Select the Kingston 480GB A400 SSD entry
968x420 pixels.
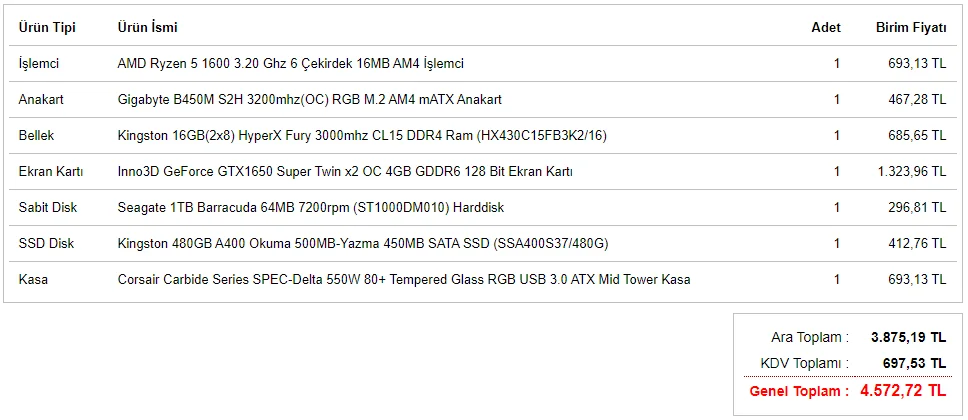tap(363, 244)
